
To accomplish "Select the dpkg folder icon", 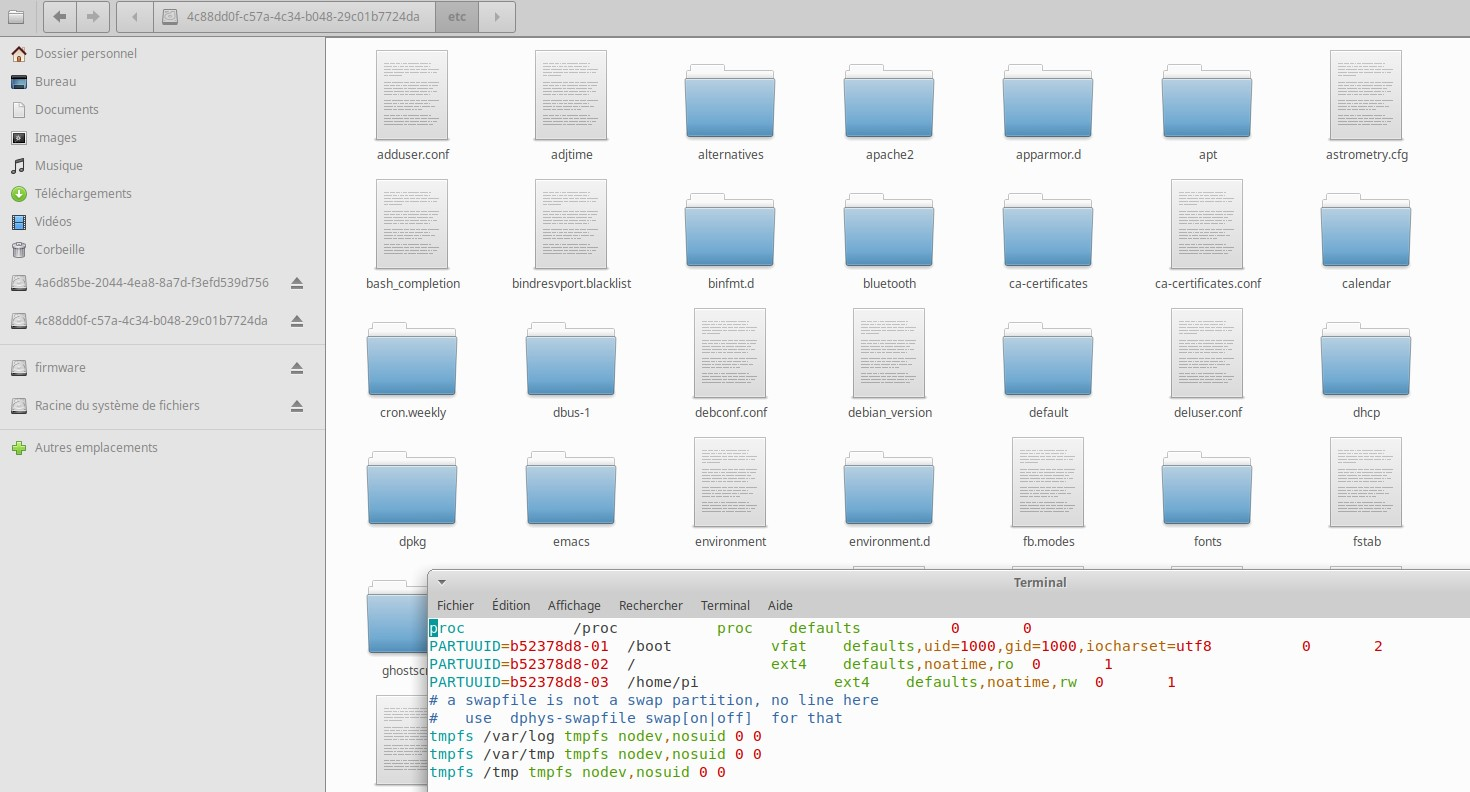I will coord(412,488).
